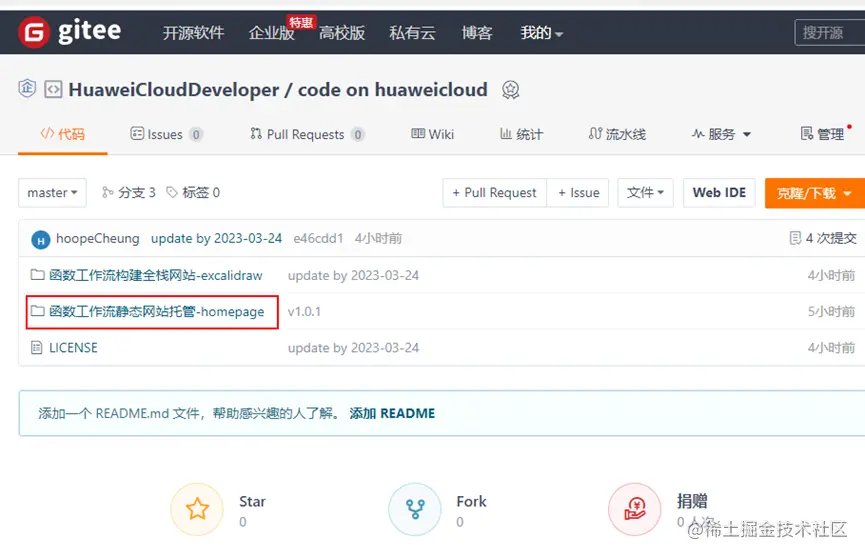The height and width of the screenshot is (557, 865).
Task: Click the + Pull Request button
Action: [494, 192]
